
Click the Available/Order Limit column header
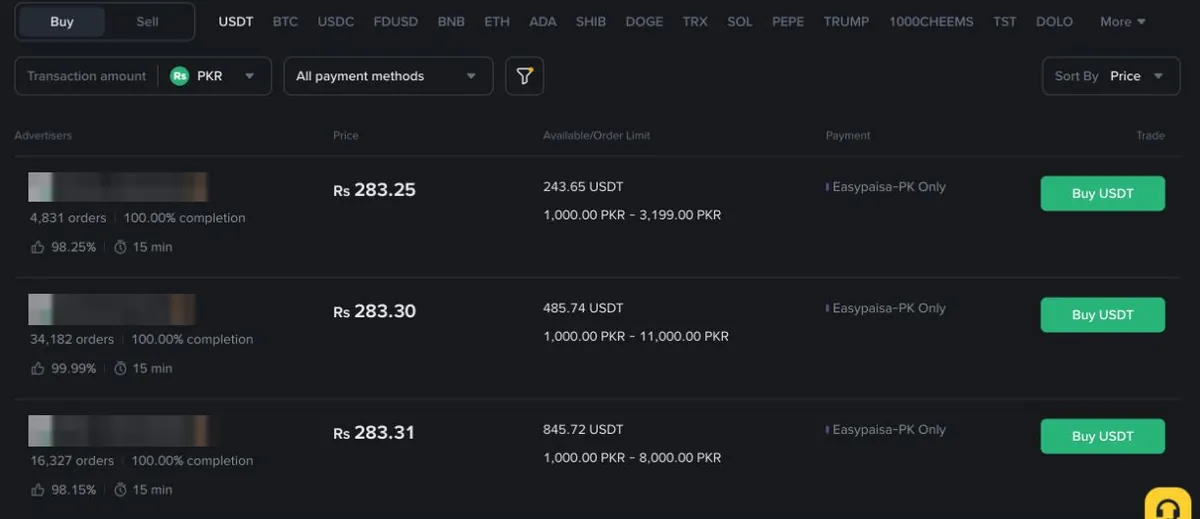coord(597,135)
